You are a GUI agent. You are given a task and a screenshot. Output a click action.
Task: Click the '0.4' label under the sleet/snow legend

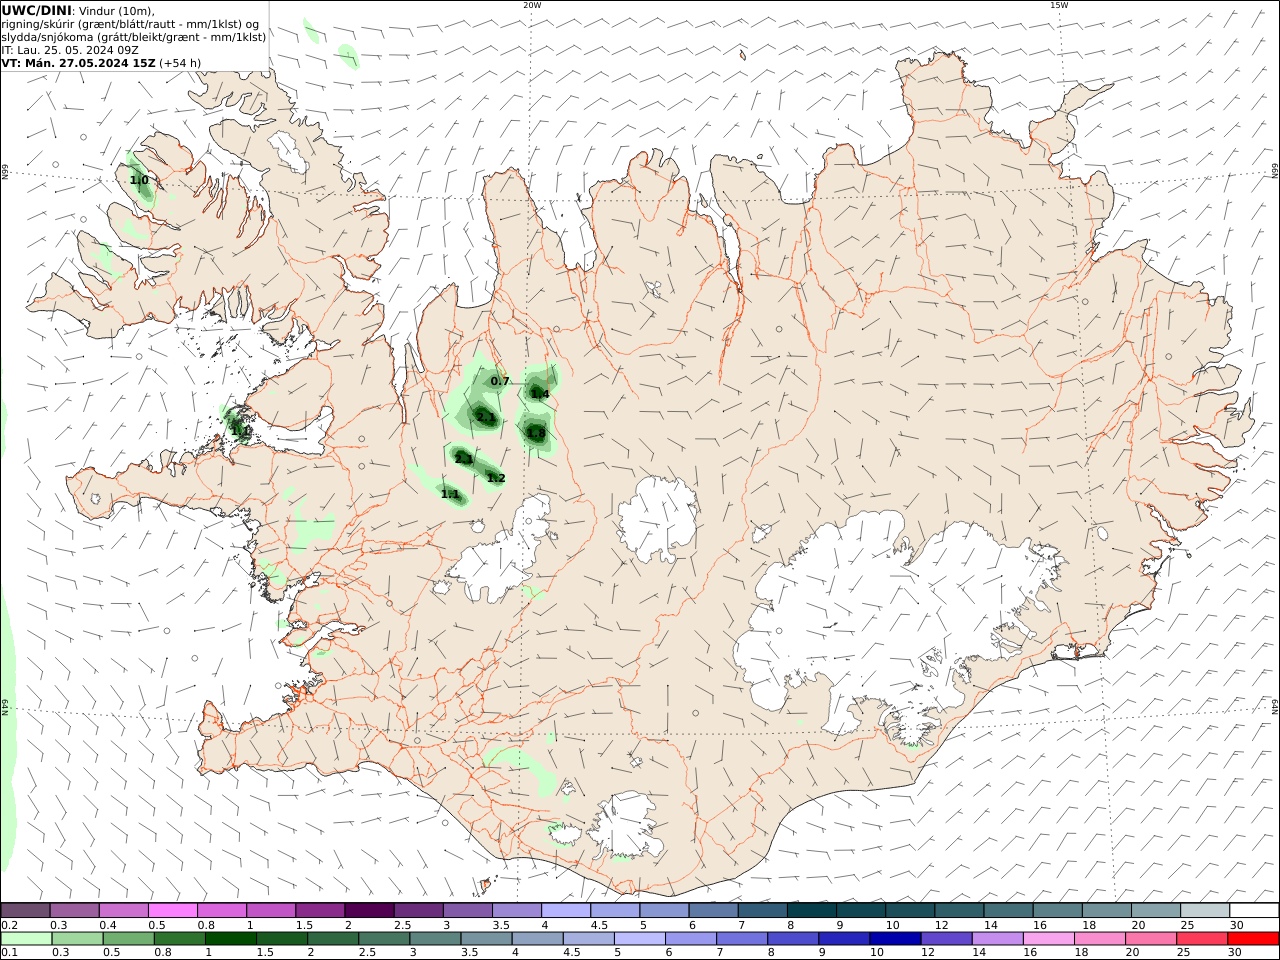point(107,925)
